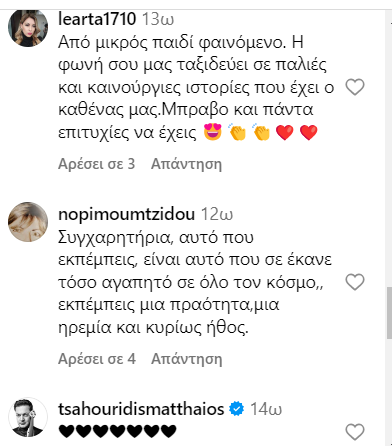Click the black hearts in tsahouridismatthaios's comment
This screenshot has height=446, width=392.
pyautogui.click(x=118, y=431)
